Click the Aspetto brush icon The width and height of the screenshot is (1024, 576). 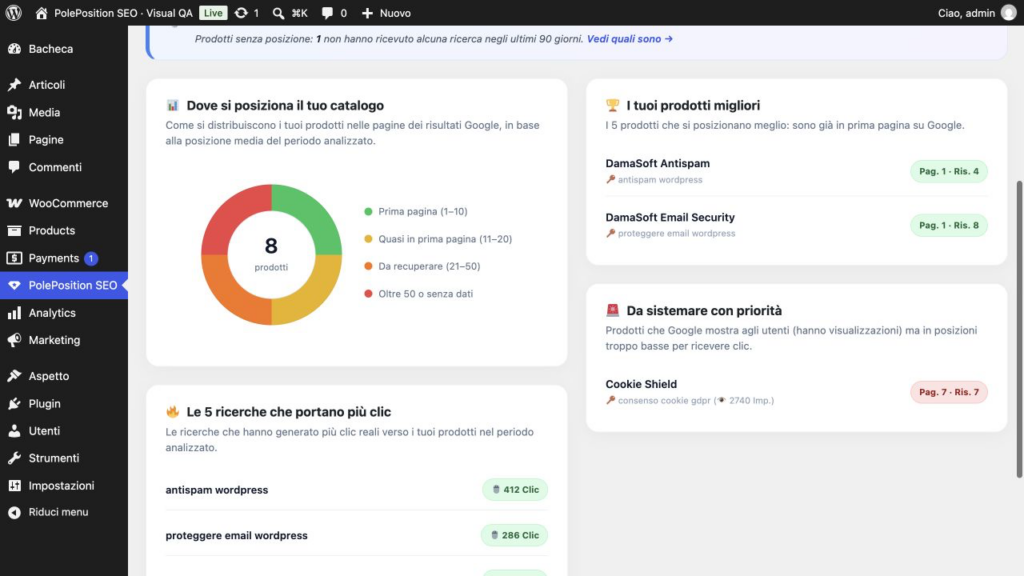[14, 376]
